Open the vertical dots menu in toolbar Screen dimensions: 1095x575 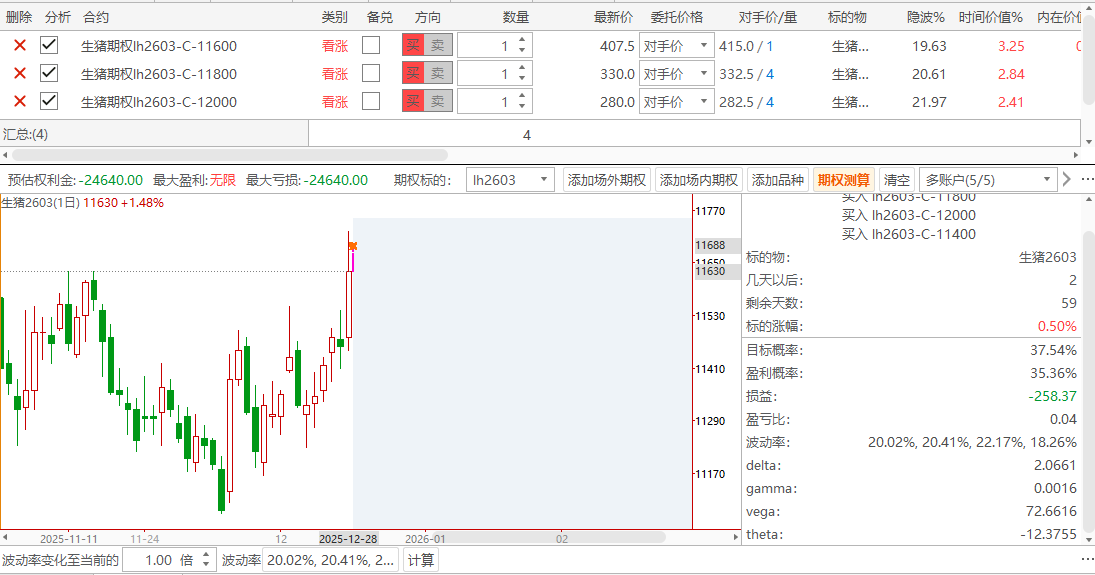pos(1086,180)
